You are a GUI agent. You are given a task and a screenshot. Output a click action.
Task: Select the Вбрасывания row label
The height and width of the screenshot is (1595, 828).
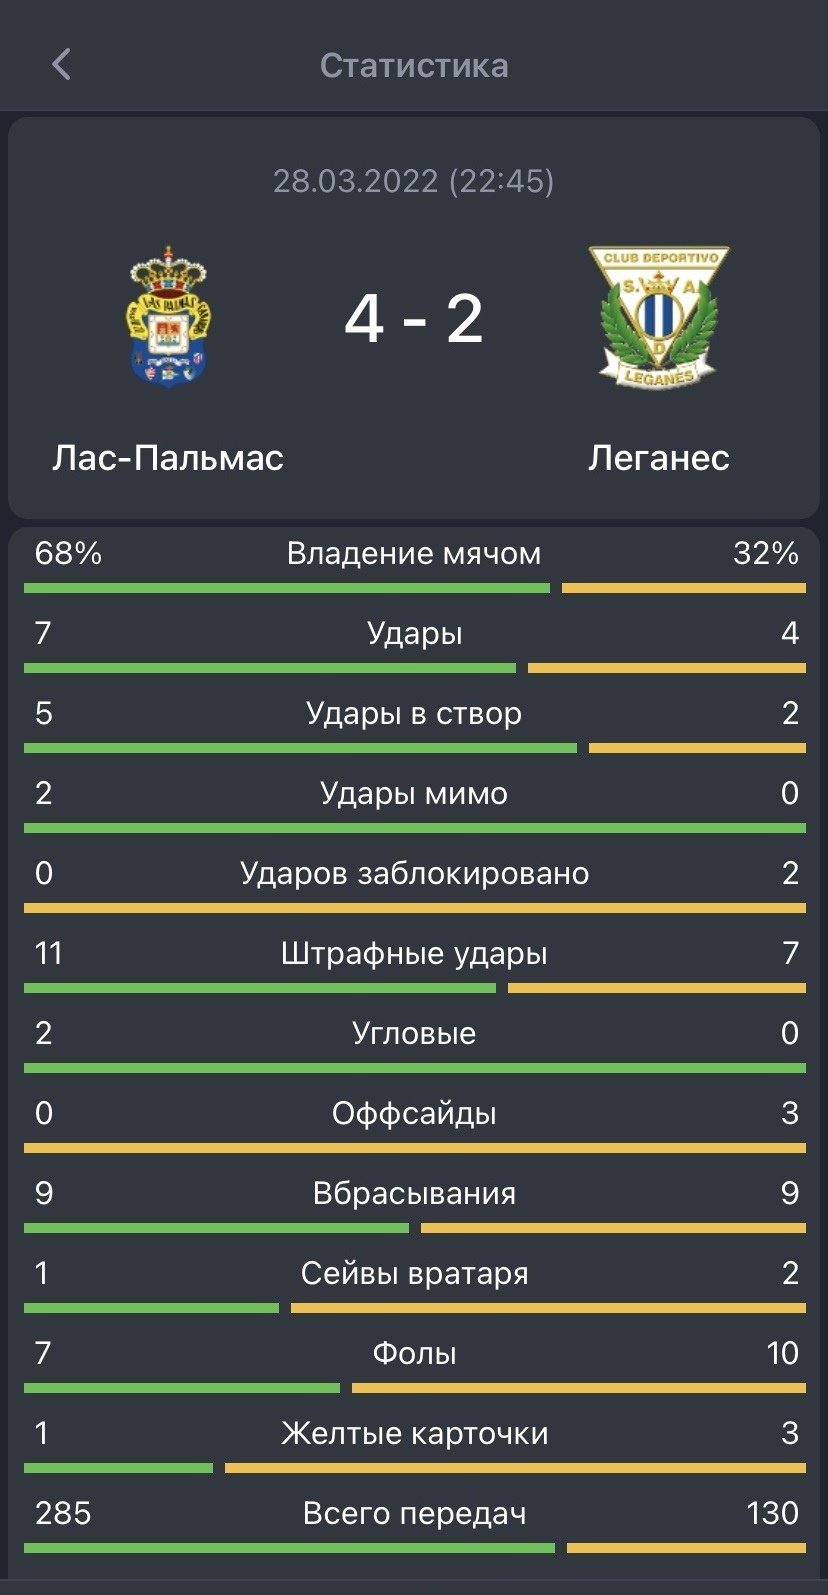click(414, 1194)
